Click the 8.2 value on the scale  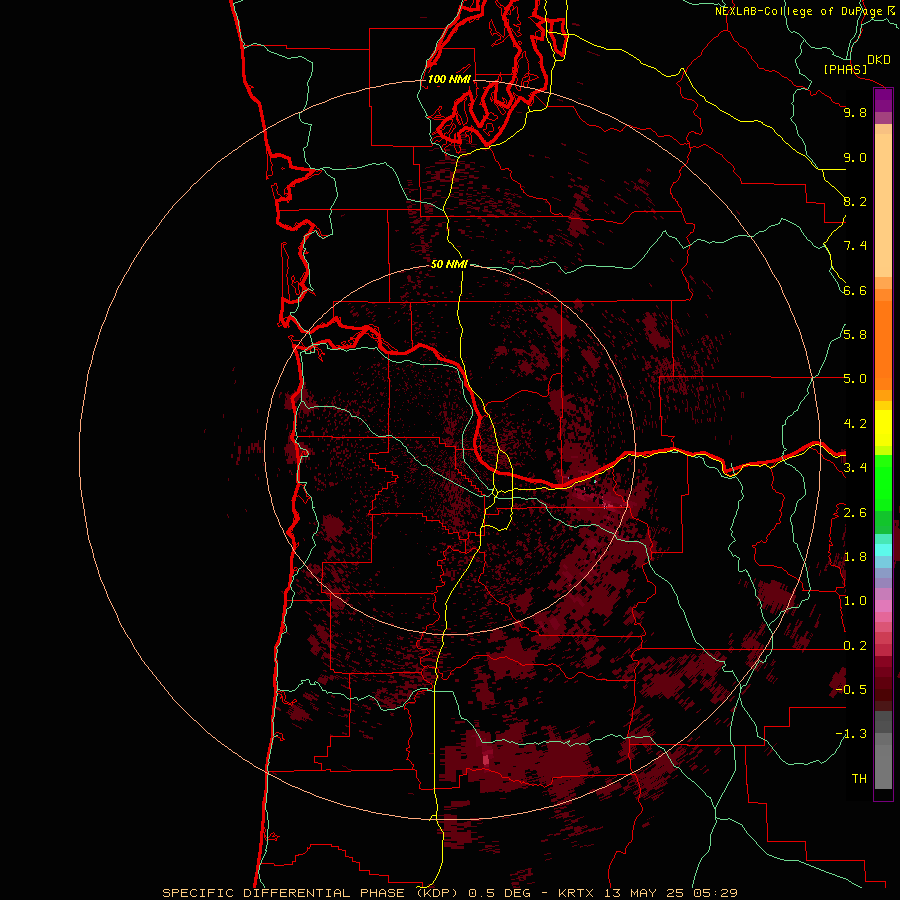point(855,201)
